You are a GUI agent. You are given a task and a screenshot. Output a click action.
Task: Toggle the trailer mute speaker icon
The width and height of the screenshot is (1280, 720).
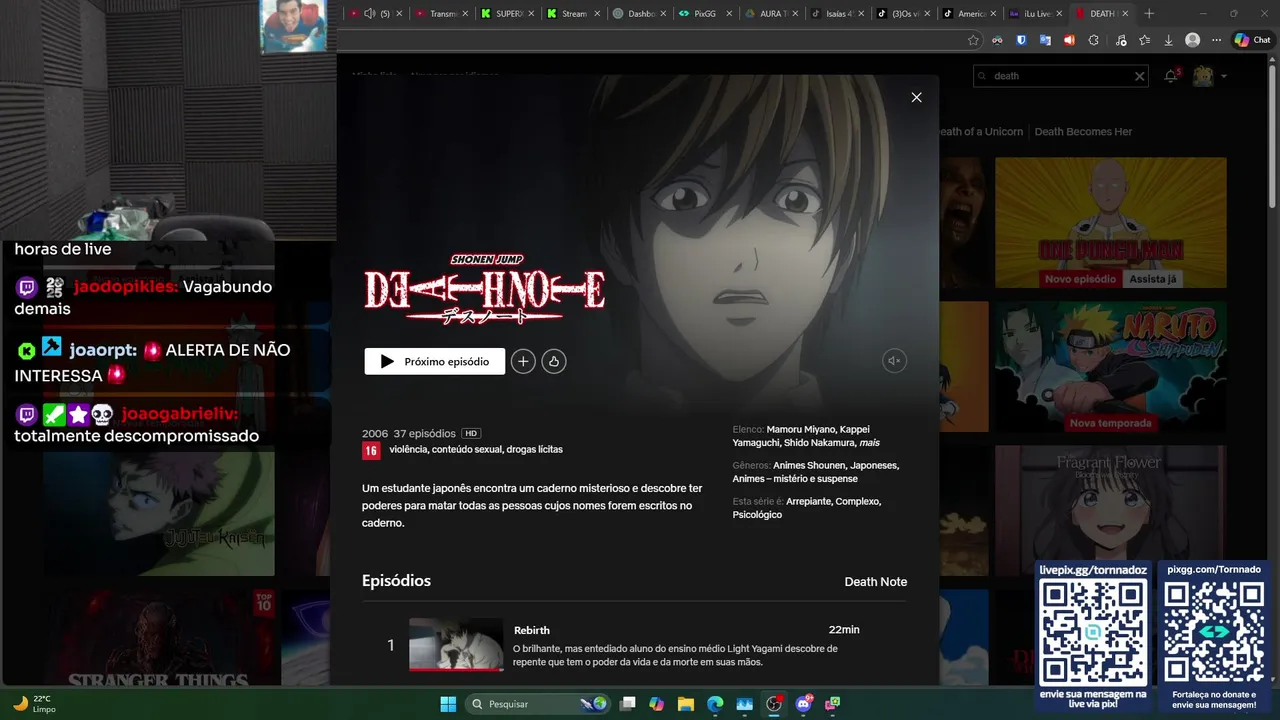(x=895, y=361)
